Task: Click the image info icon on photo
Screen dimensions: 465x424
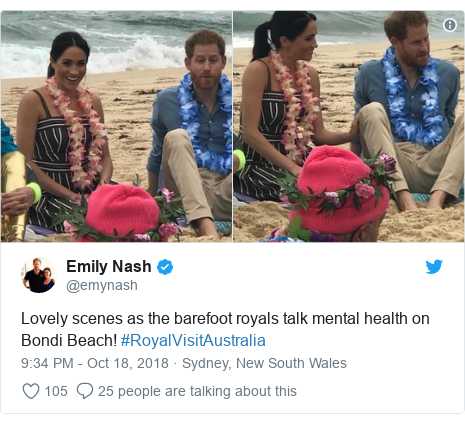Action: (450, 25)
